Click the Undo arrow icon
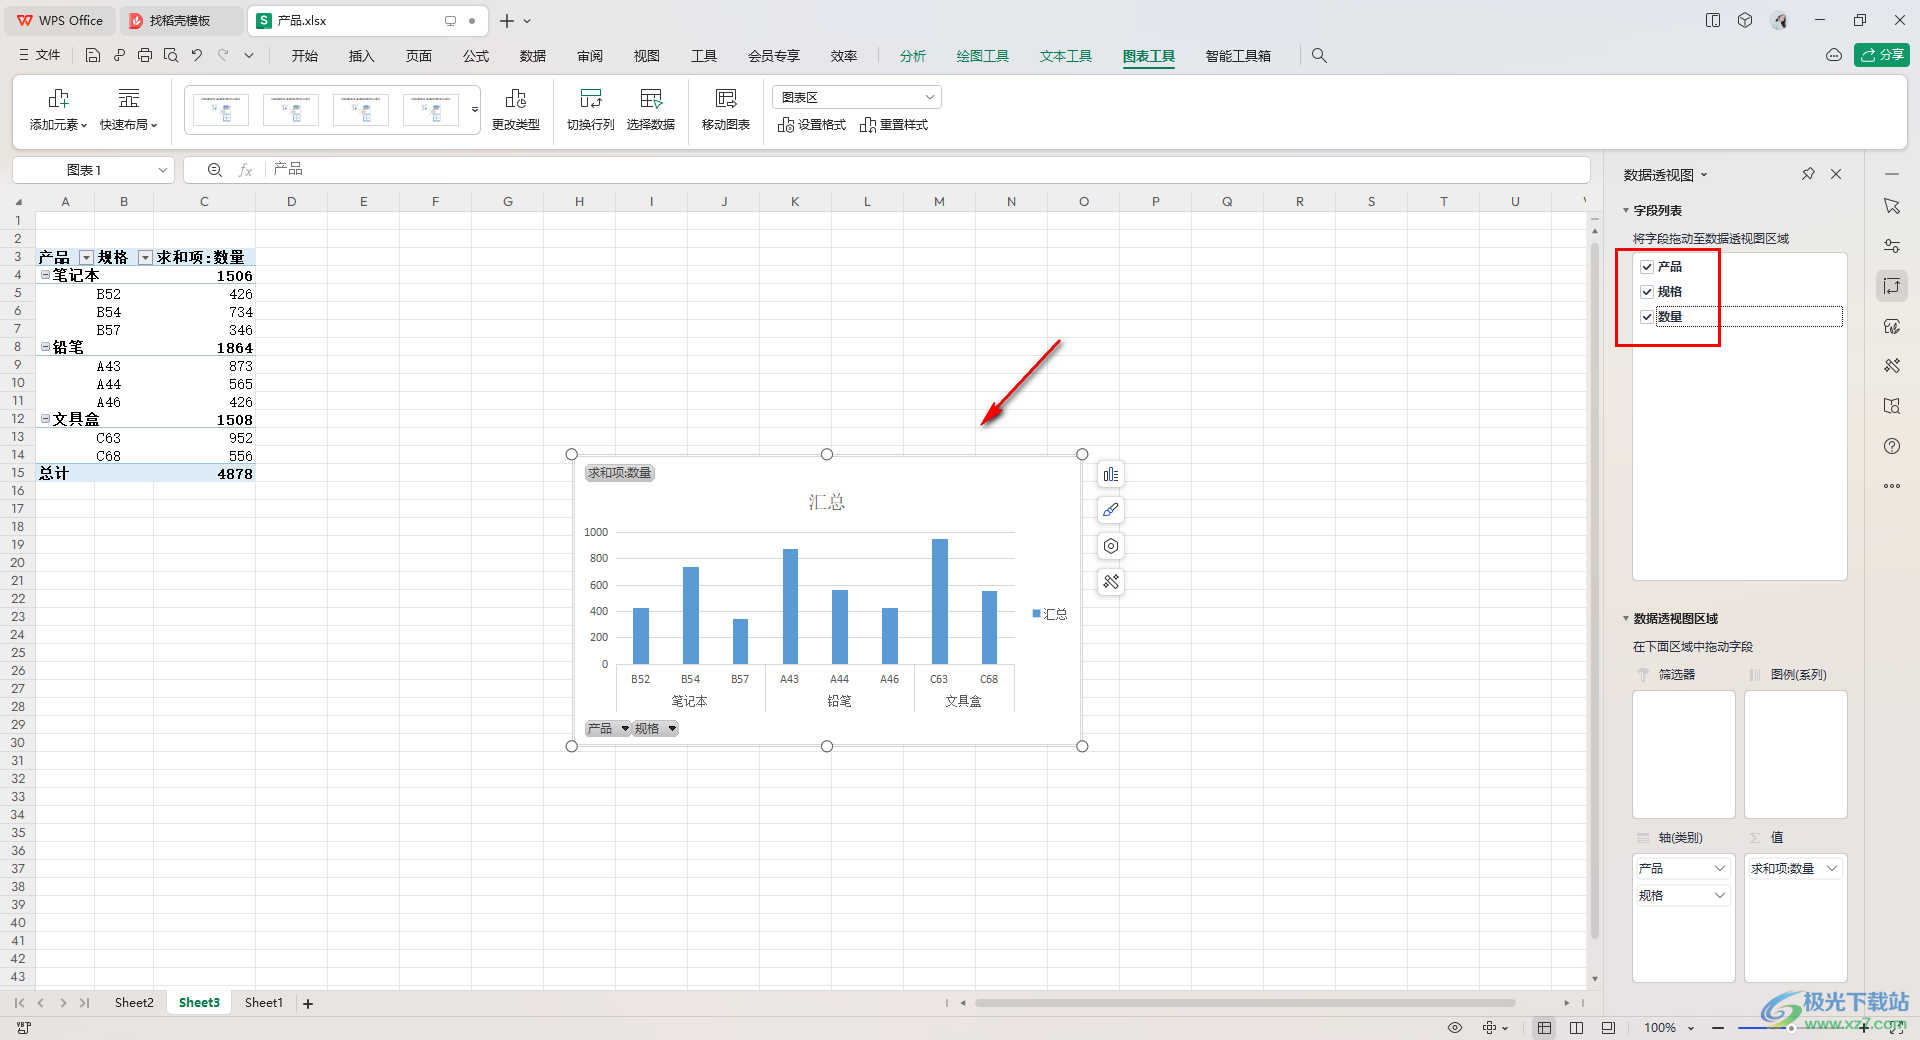The height and width of the screenshot is (1040, 1920). 197,56
